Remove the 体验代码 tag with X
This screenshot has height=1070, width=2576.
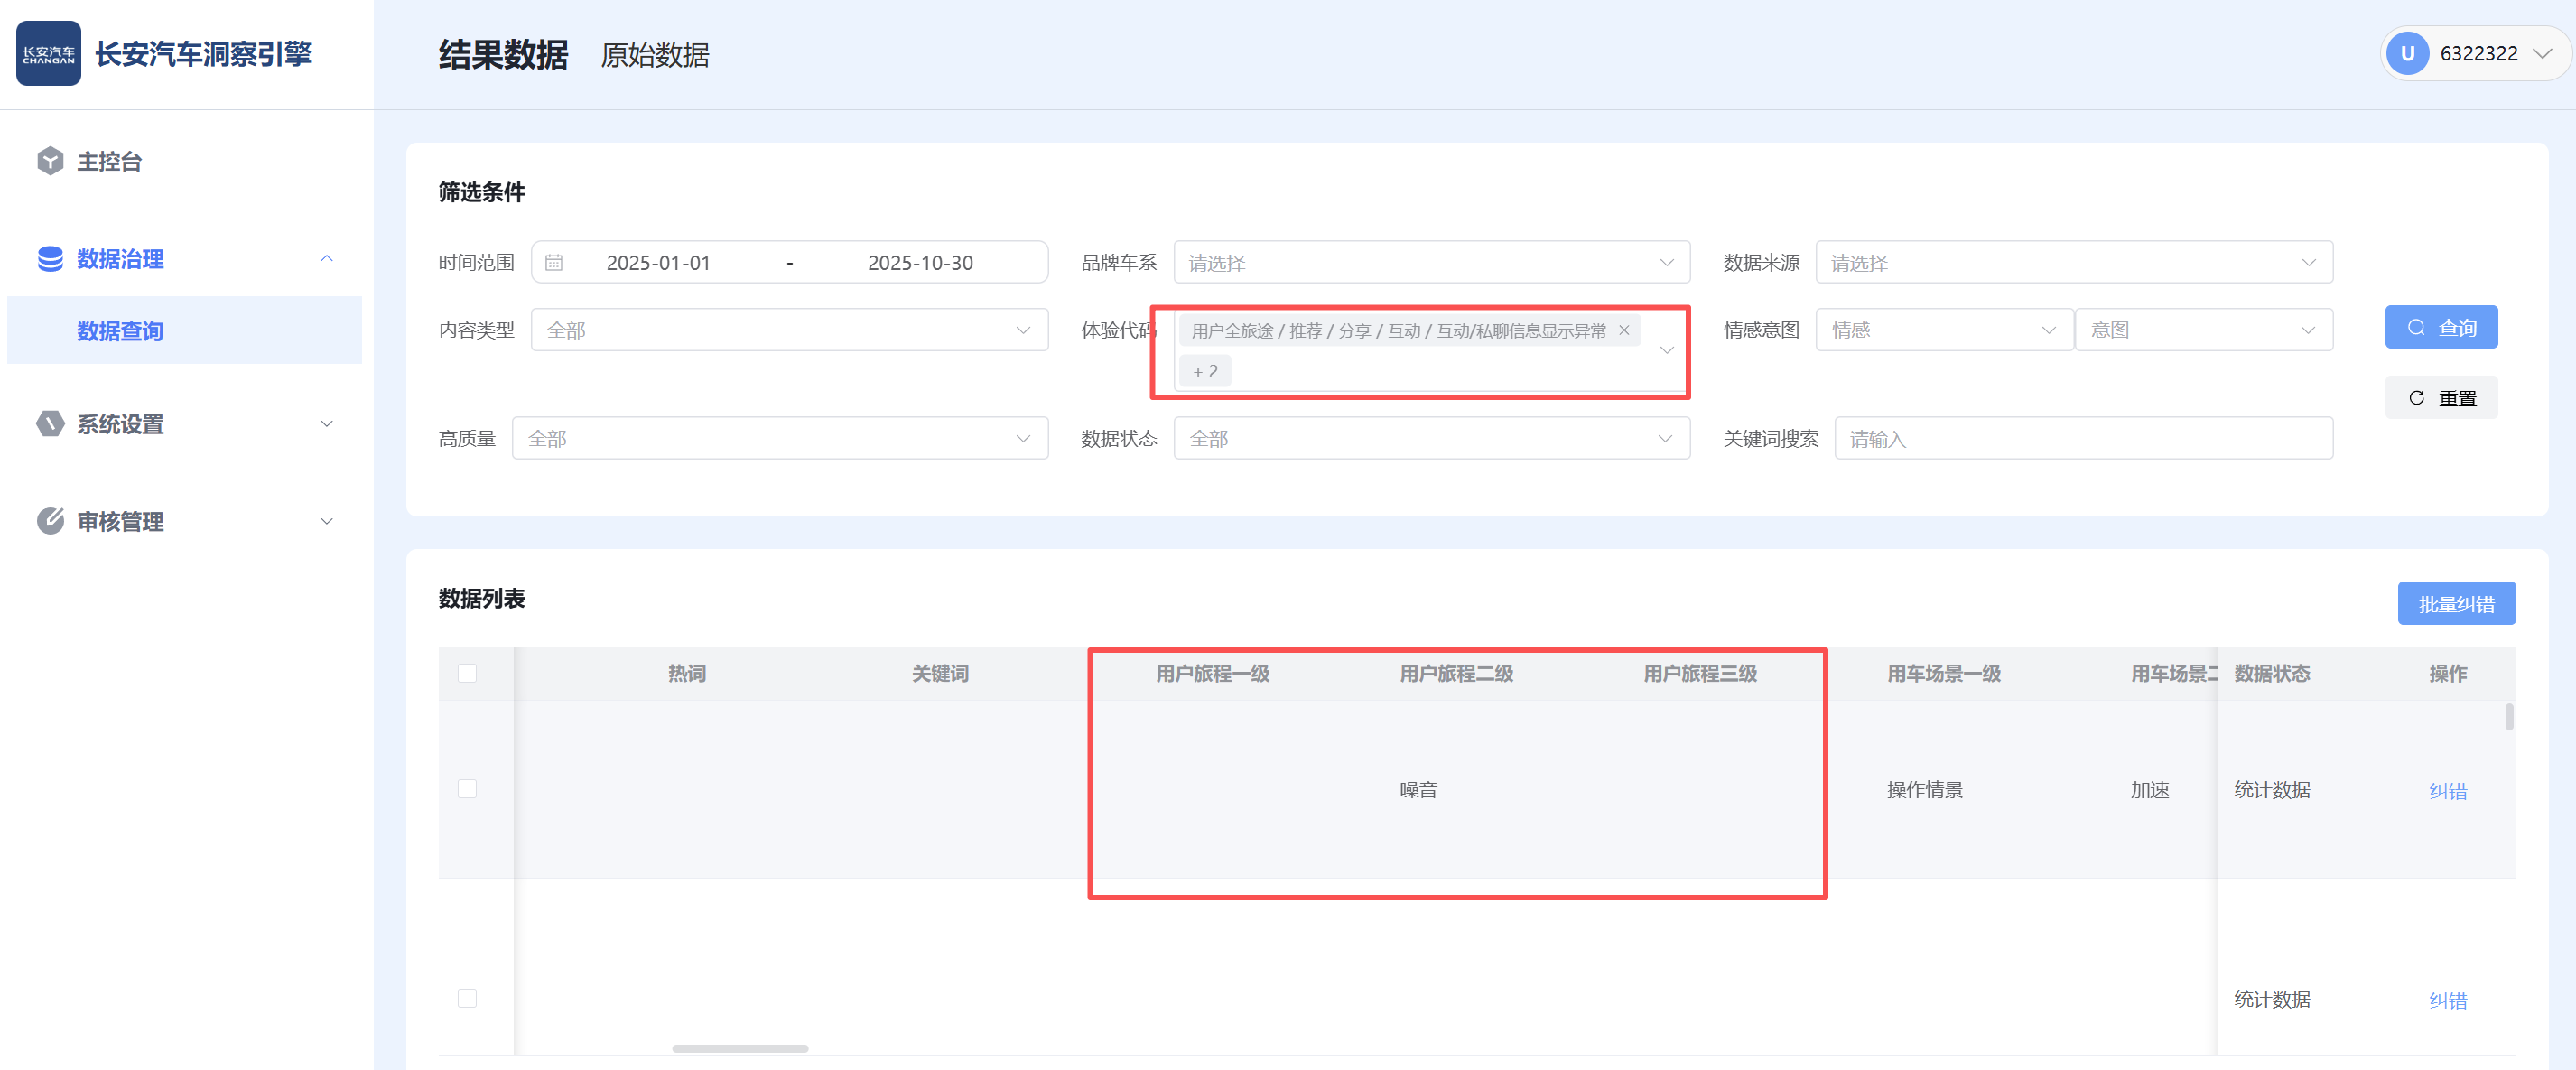pos(1624,331)
